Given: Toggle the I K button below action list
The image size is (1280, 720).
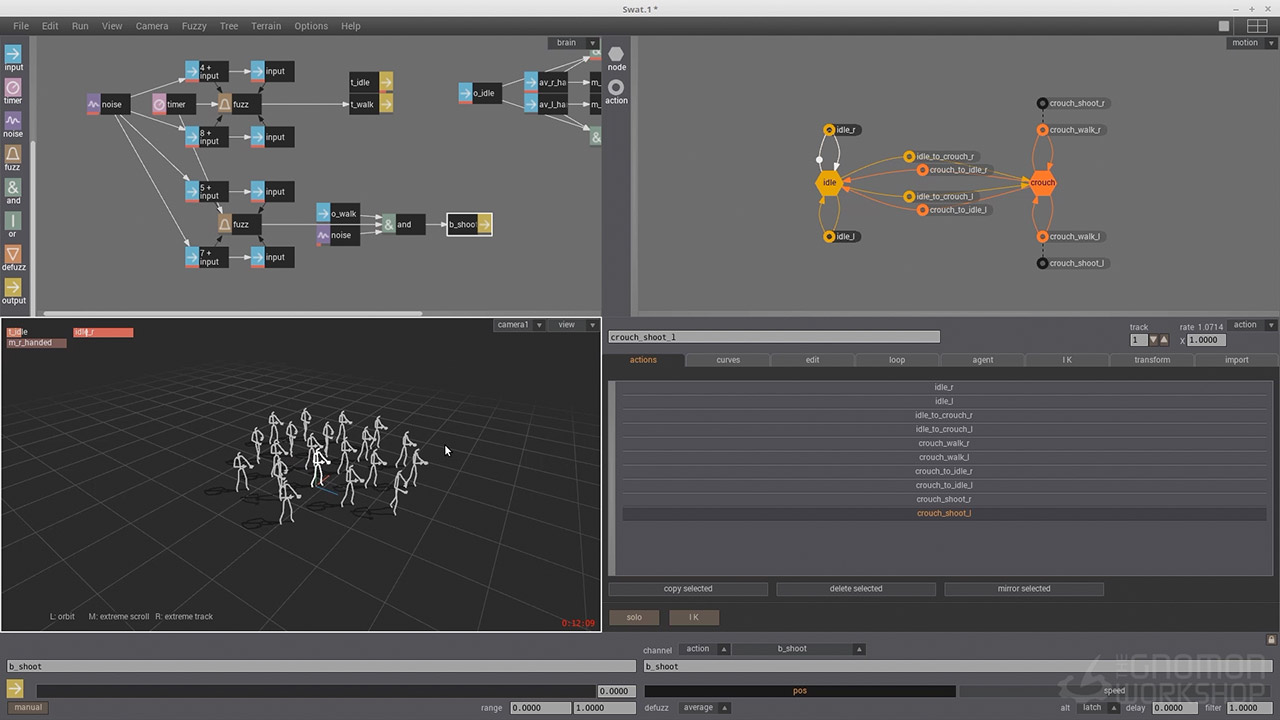Looking at the screenshot, I should coord(693,617).
